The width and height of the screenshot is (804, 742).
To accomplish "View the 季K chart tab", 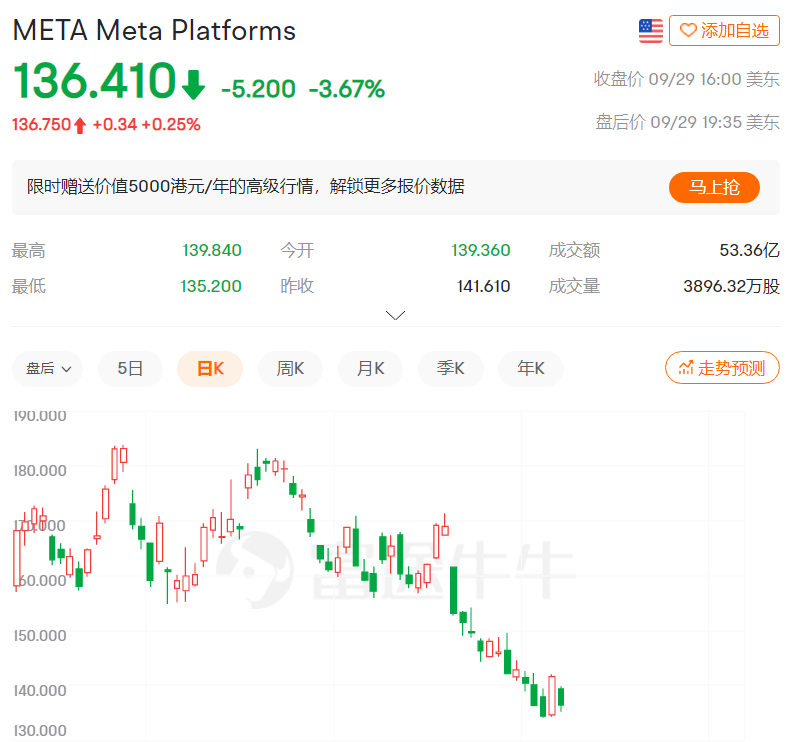I will click(x=450, y=368).
